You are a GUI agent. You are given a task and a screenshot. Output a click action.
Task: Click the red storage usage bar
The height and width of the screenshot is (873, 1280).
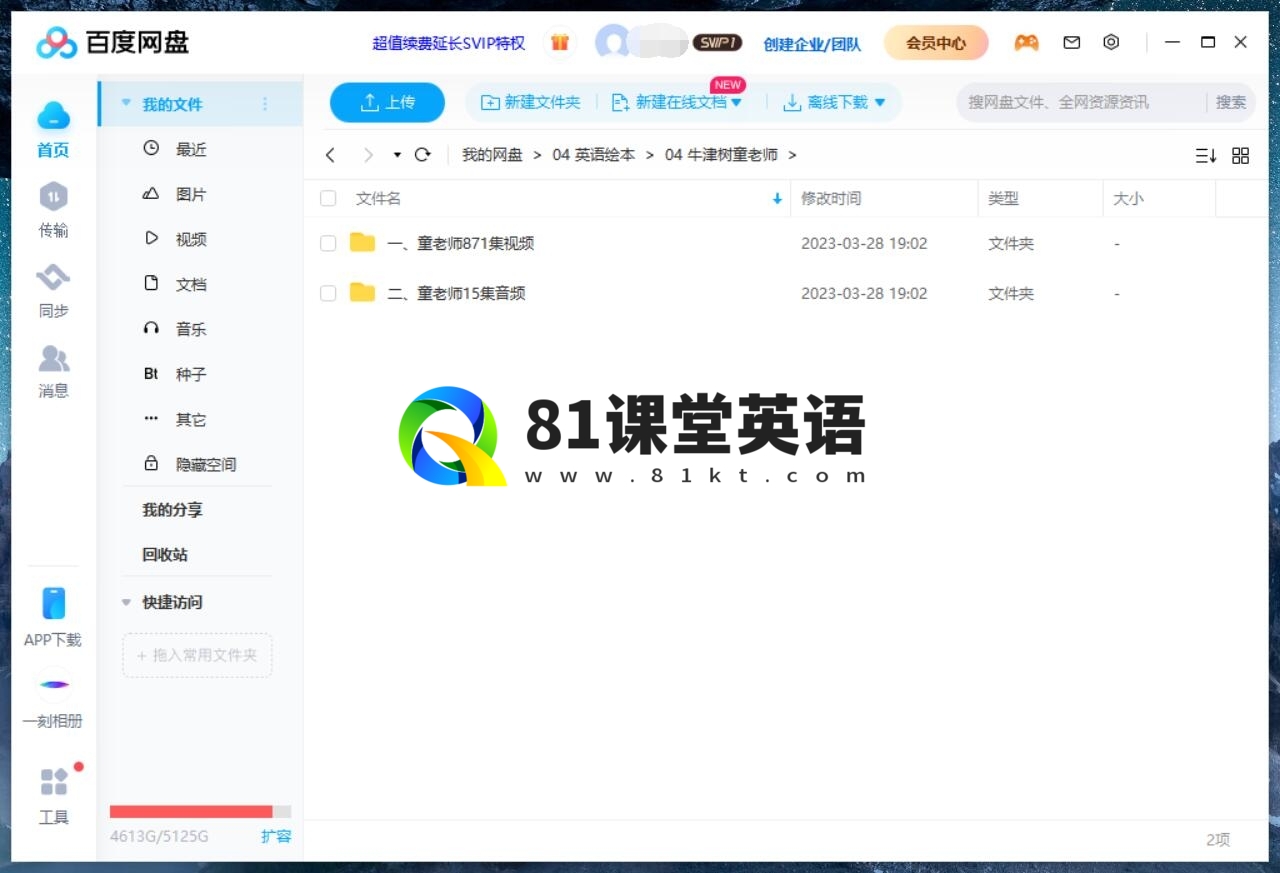[x=191, y=812]
